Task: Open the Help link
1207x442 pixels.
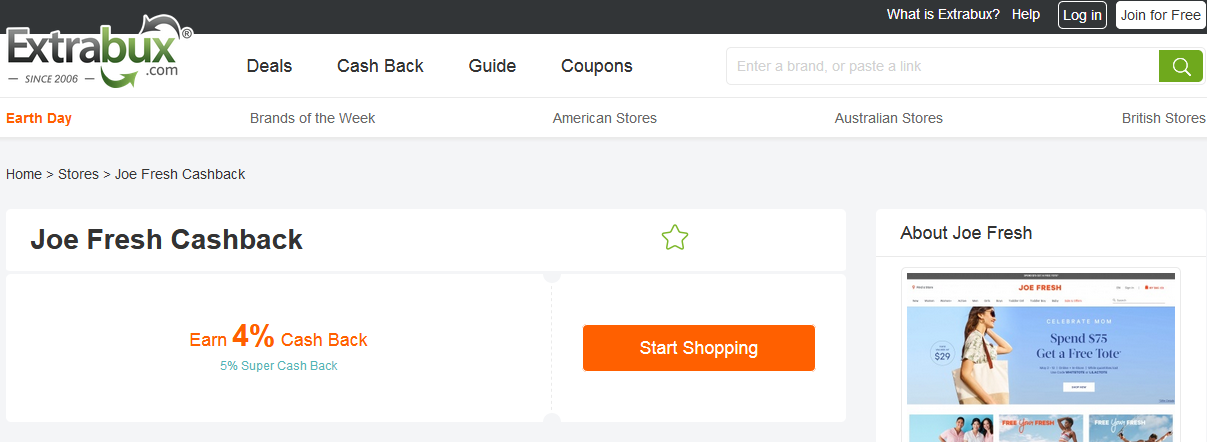Action: point(1026,14)
